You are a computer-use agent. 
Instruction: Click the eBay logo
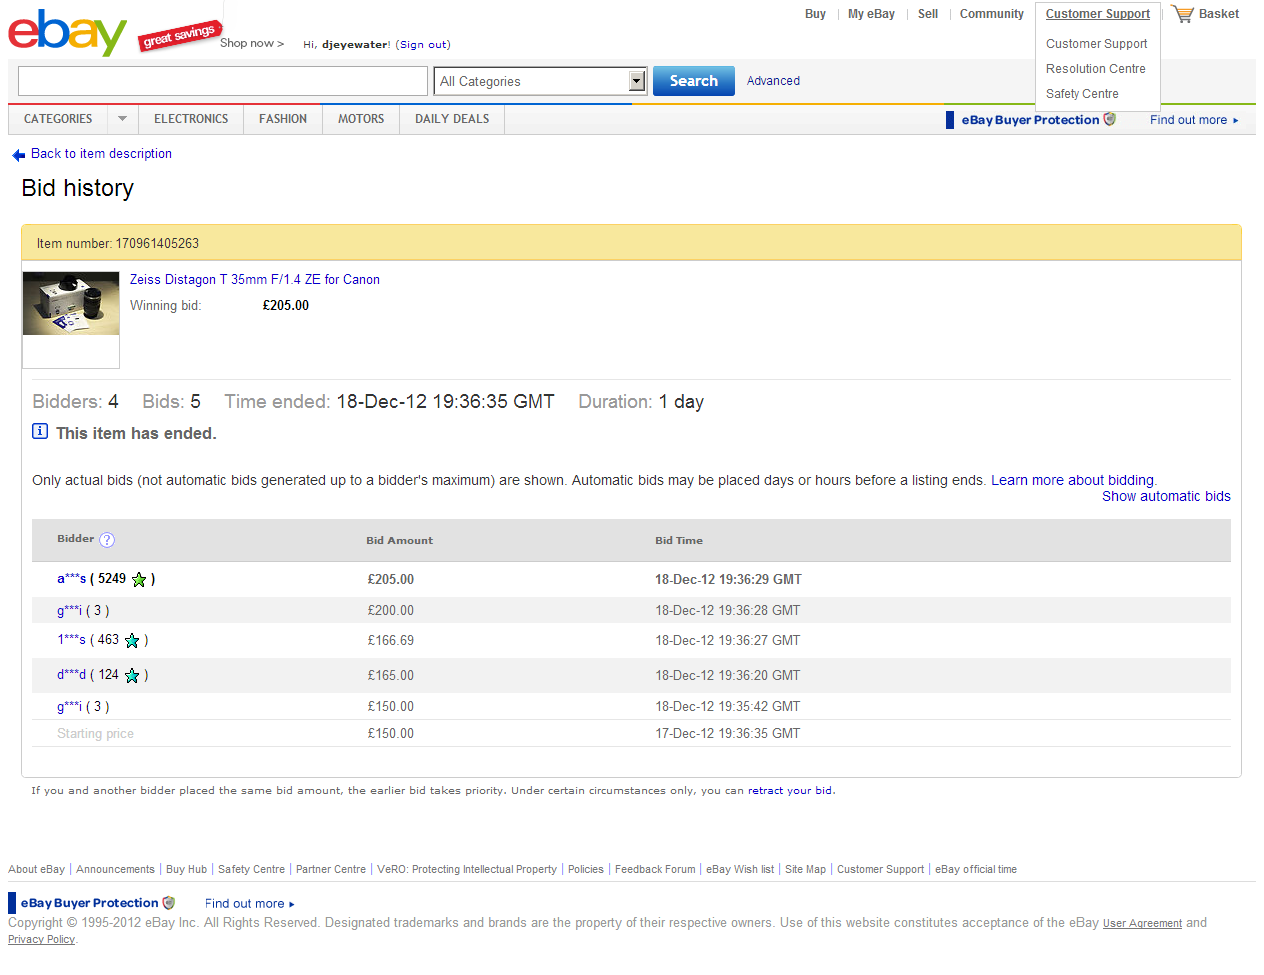67,32
